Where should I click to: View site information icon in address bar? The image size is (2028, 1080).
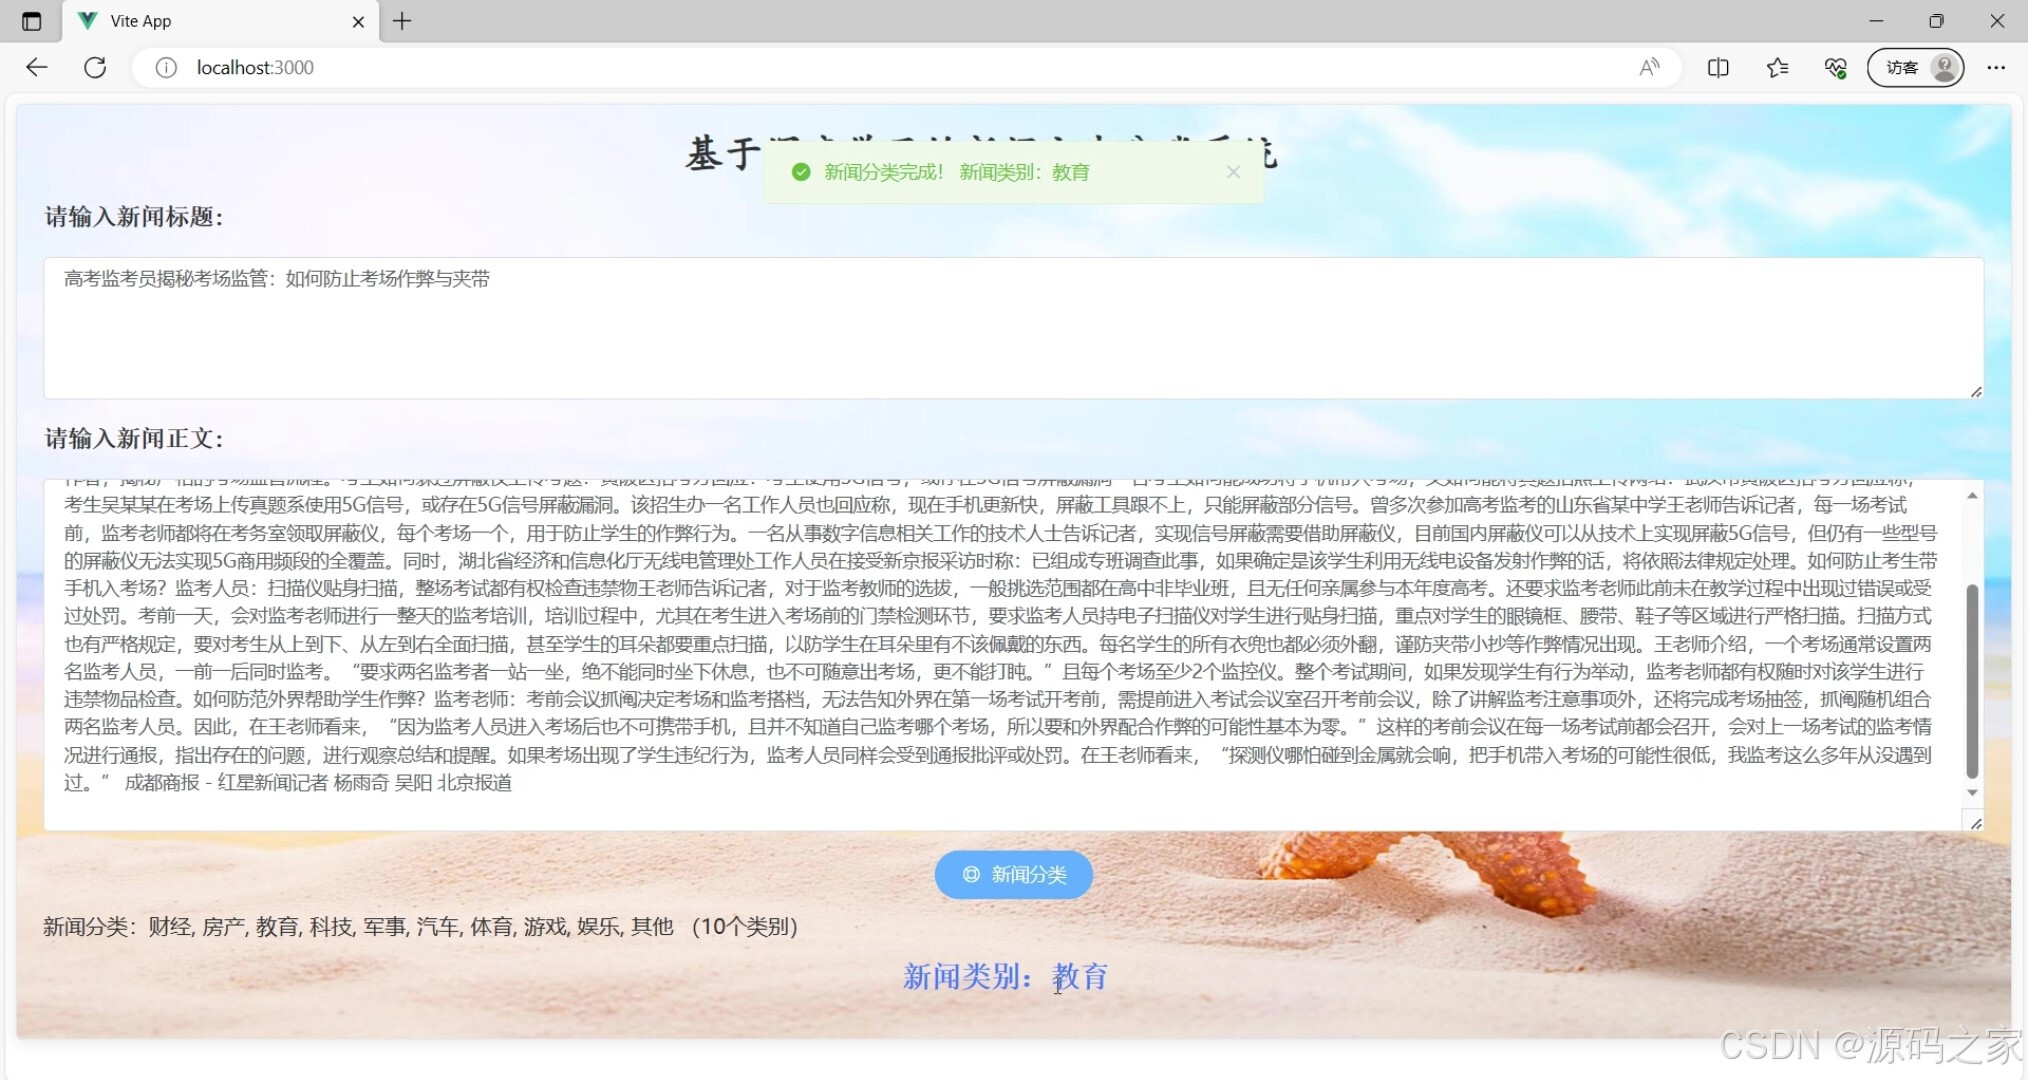164,67
